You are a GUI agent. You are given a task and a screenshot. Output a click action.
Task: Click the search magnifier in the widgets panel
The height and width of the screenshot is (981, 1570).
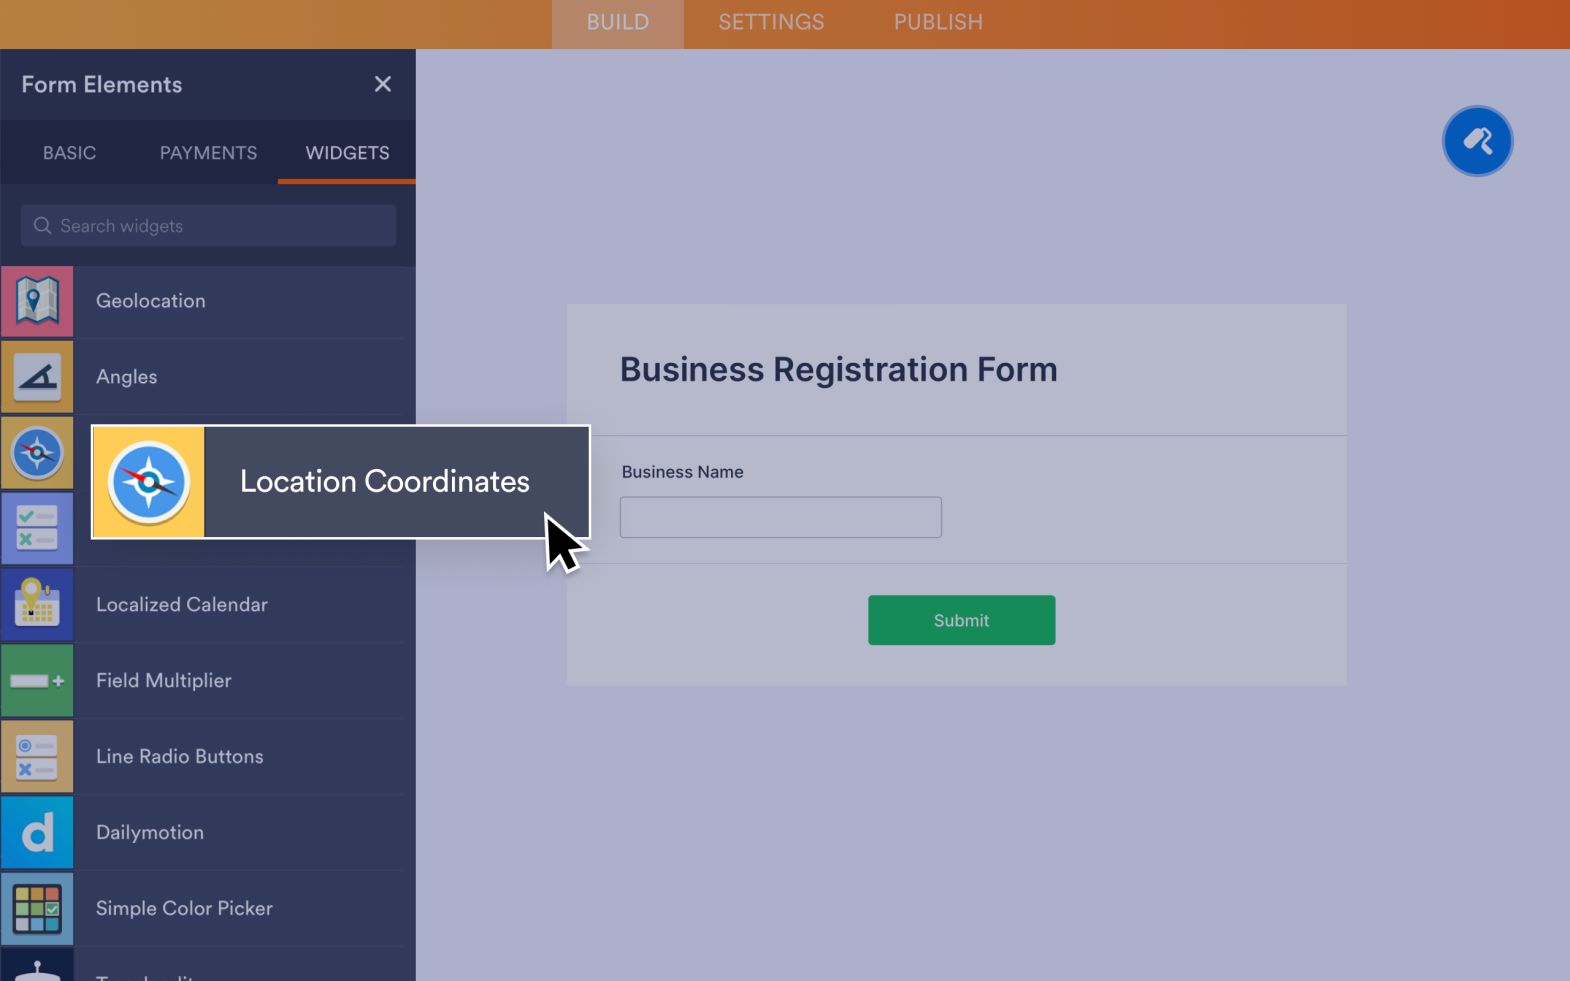[x=42, y=225]
